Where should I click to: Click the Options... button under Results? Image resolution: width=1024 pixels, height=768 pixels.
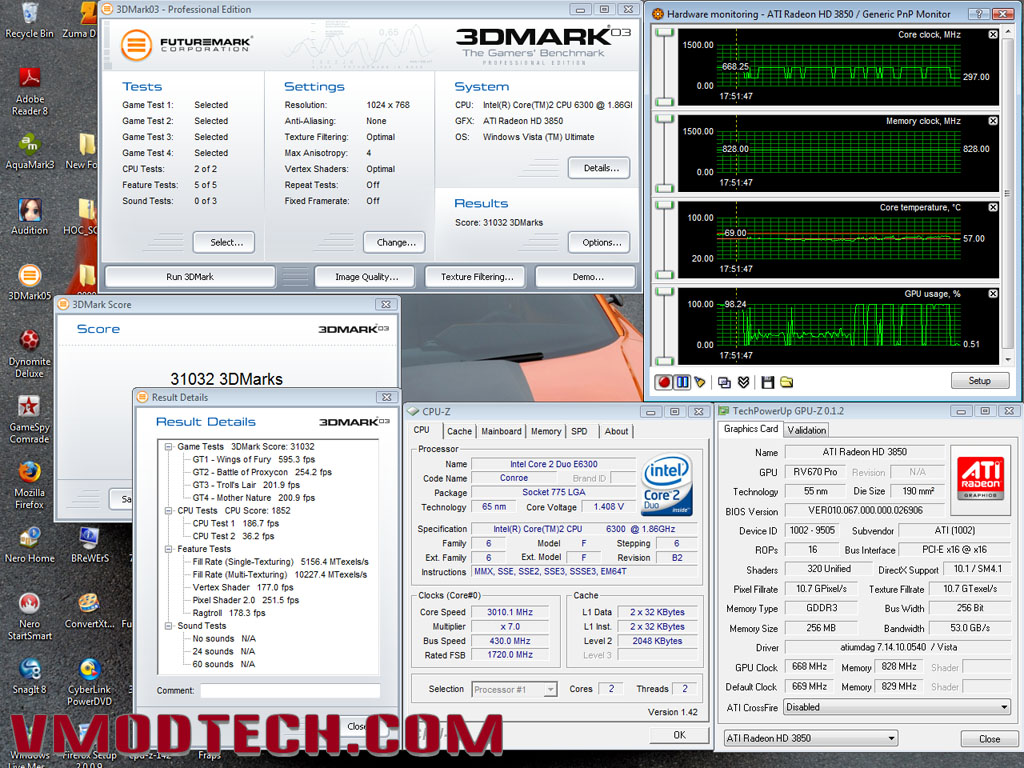pyautogui.click(x=599, y=242)
